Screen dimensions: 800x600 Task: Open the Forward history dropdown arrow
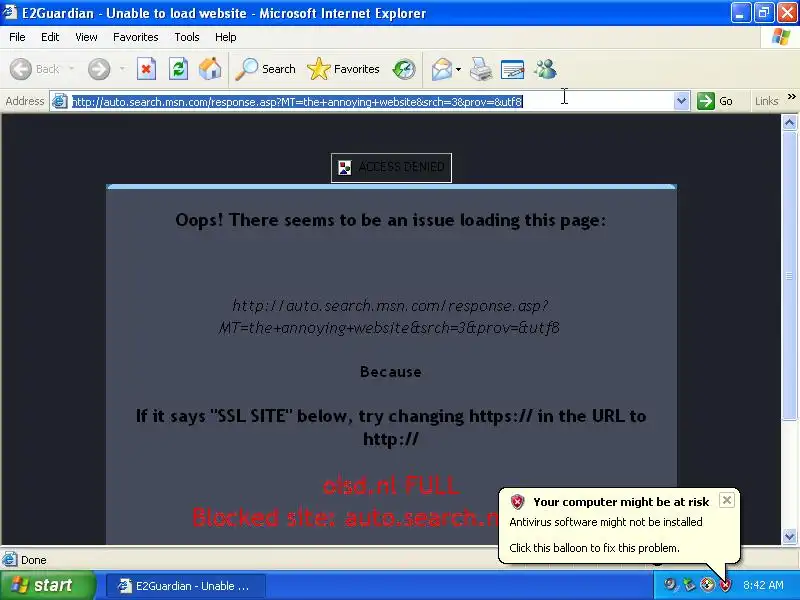point(122,69)
